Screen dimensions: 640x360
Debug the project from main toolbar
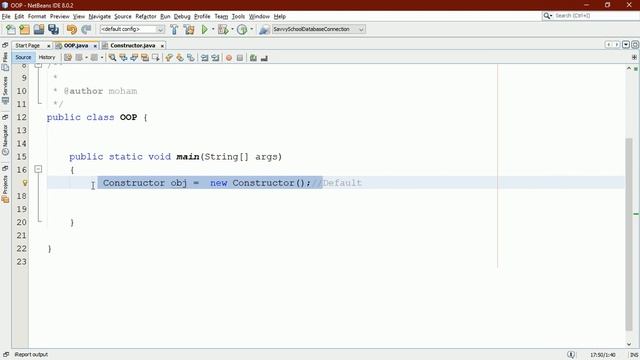(x=223, y=29)
